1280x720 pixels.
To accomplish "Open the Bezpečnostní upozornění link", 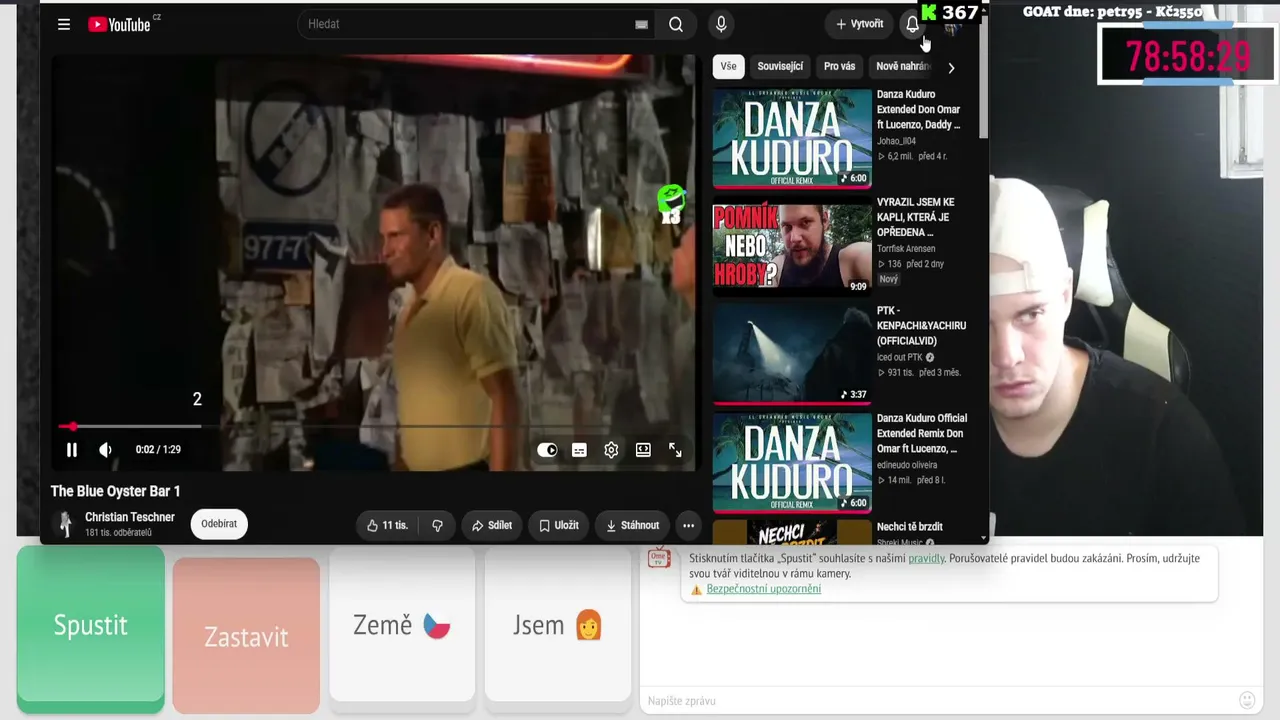I will coord(764,589).
